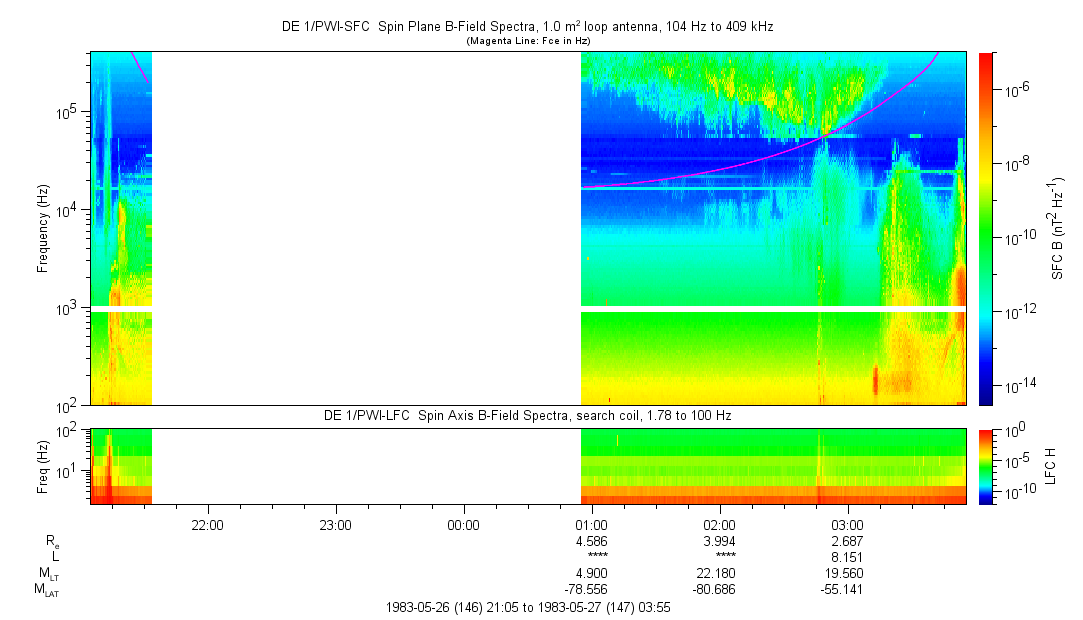1083x620 pixels.
Task: Click the SFC B color scale bar
Action: point(986,228)
